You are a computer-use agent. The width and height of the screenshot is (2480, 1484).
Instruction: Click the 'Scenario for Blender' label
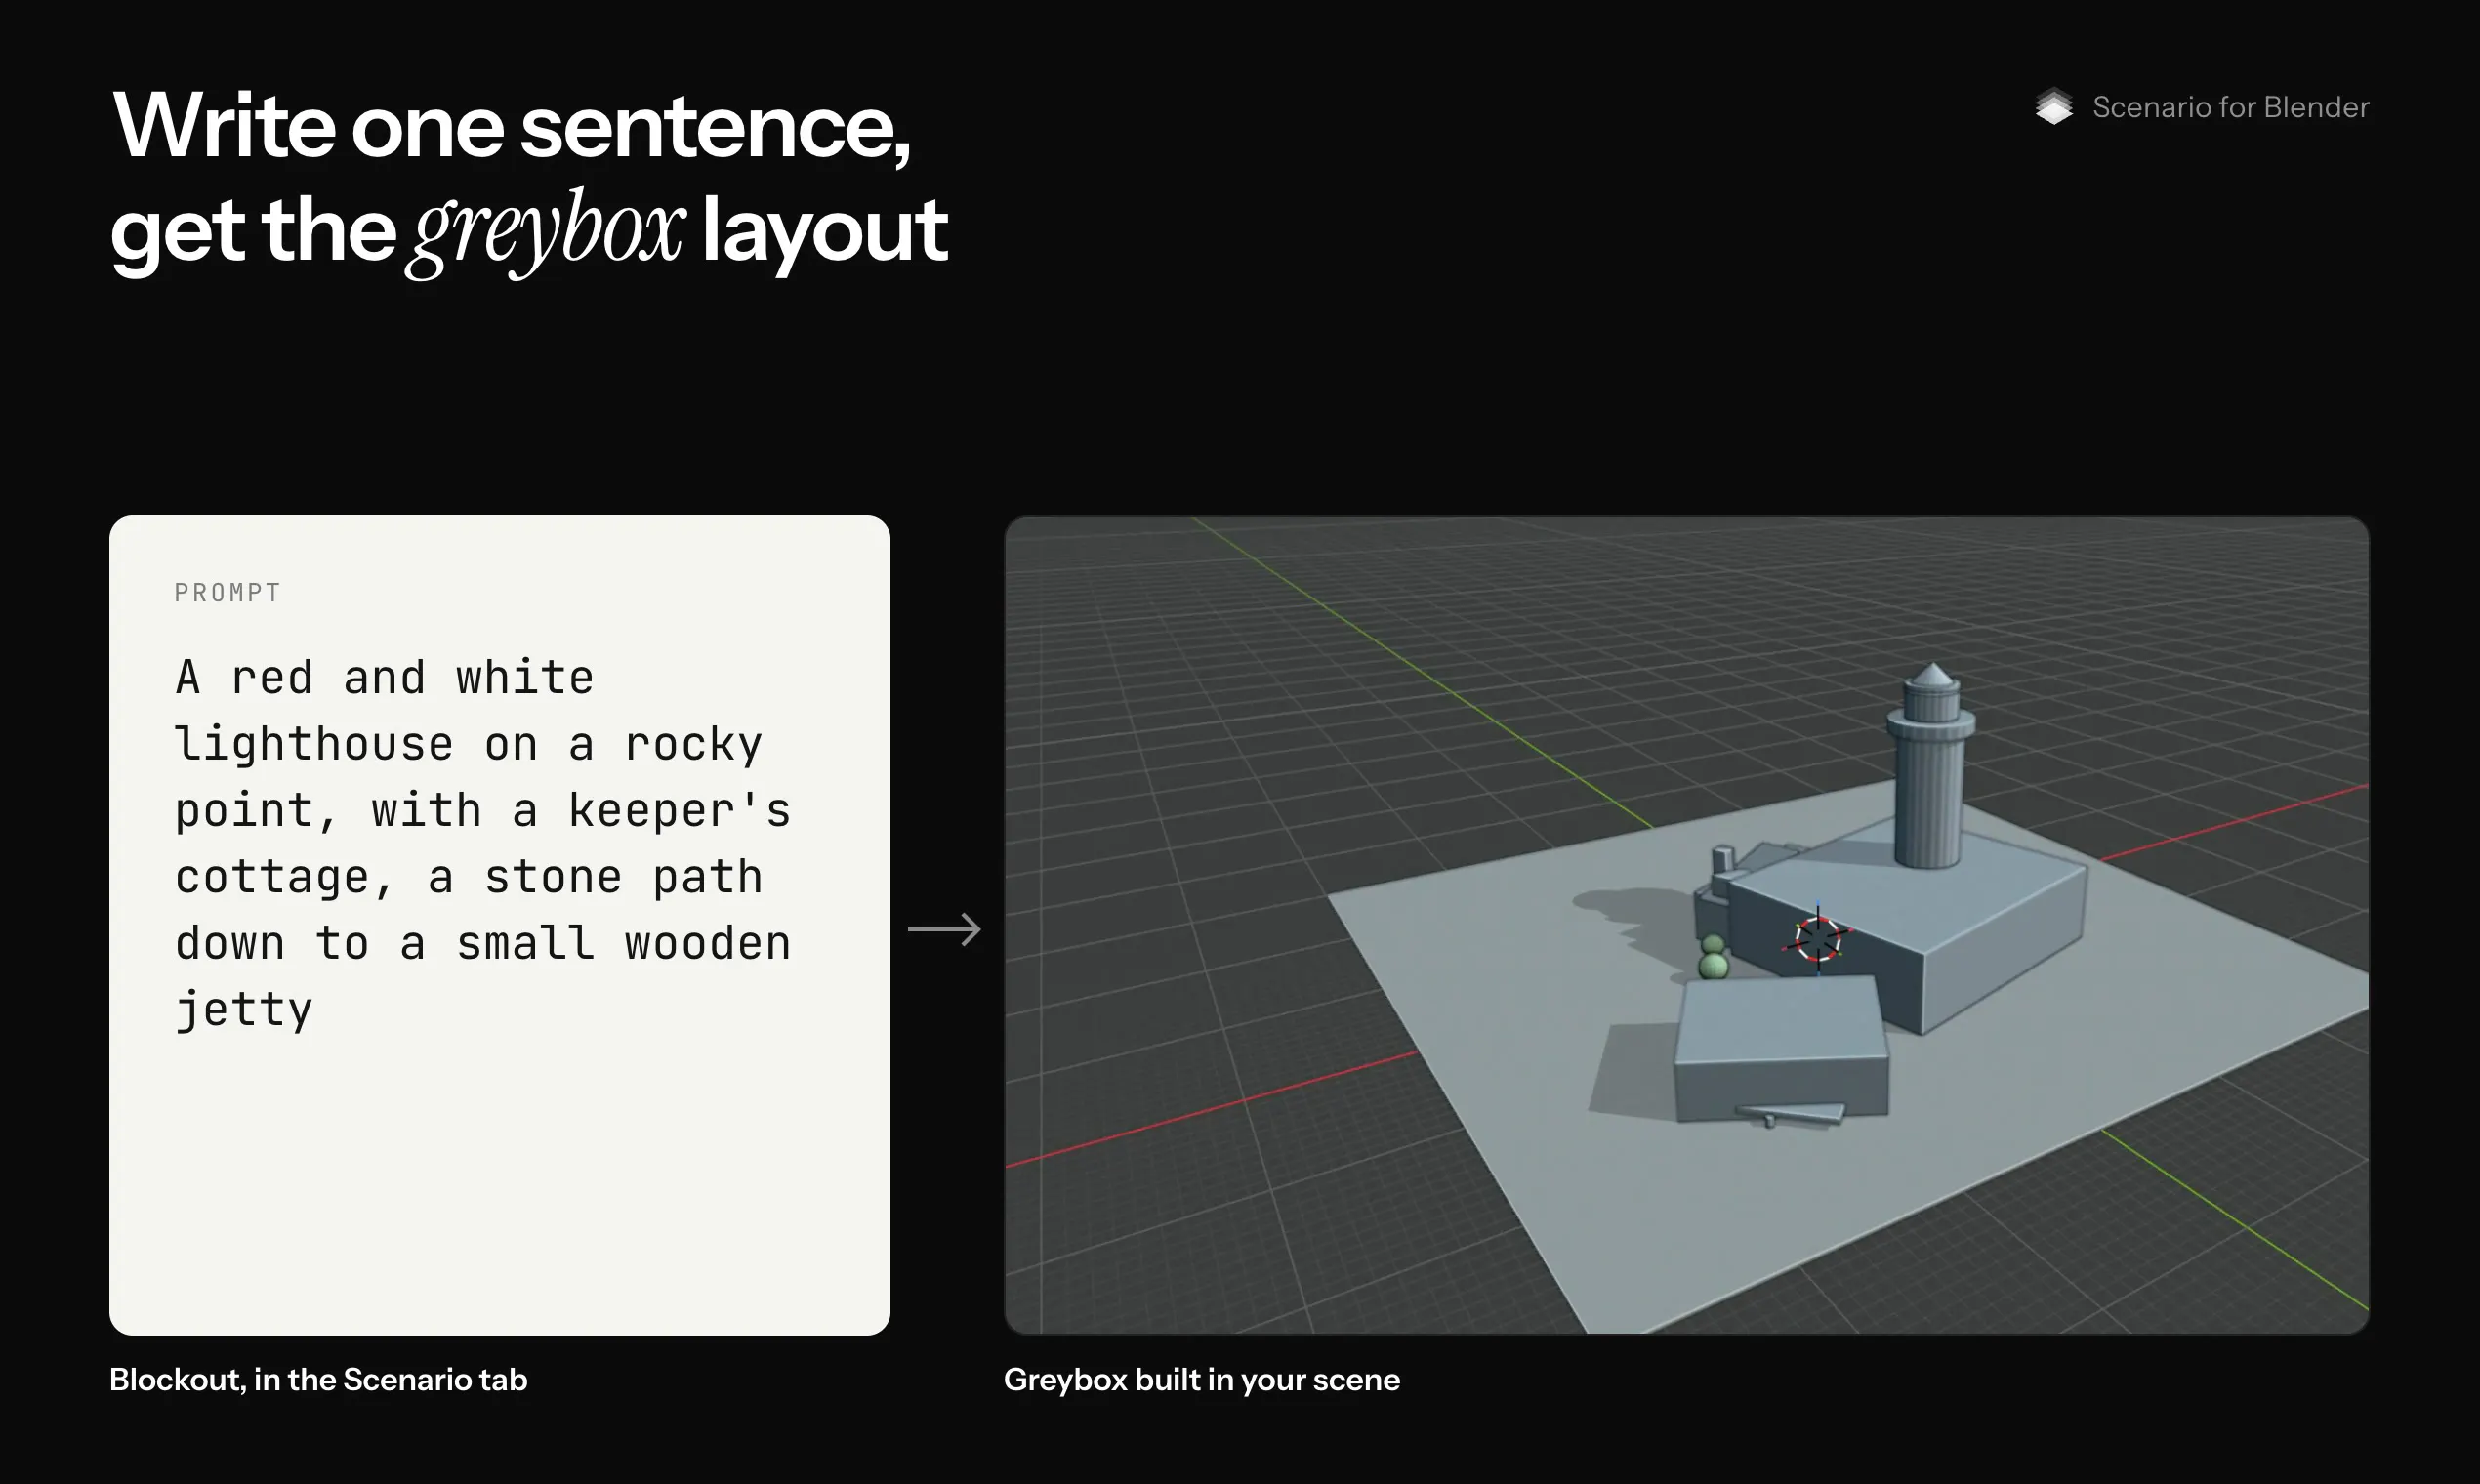tap(2230, 107)
